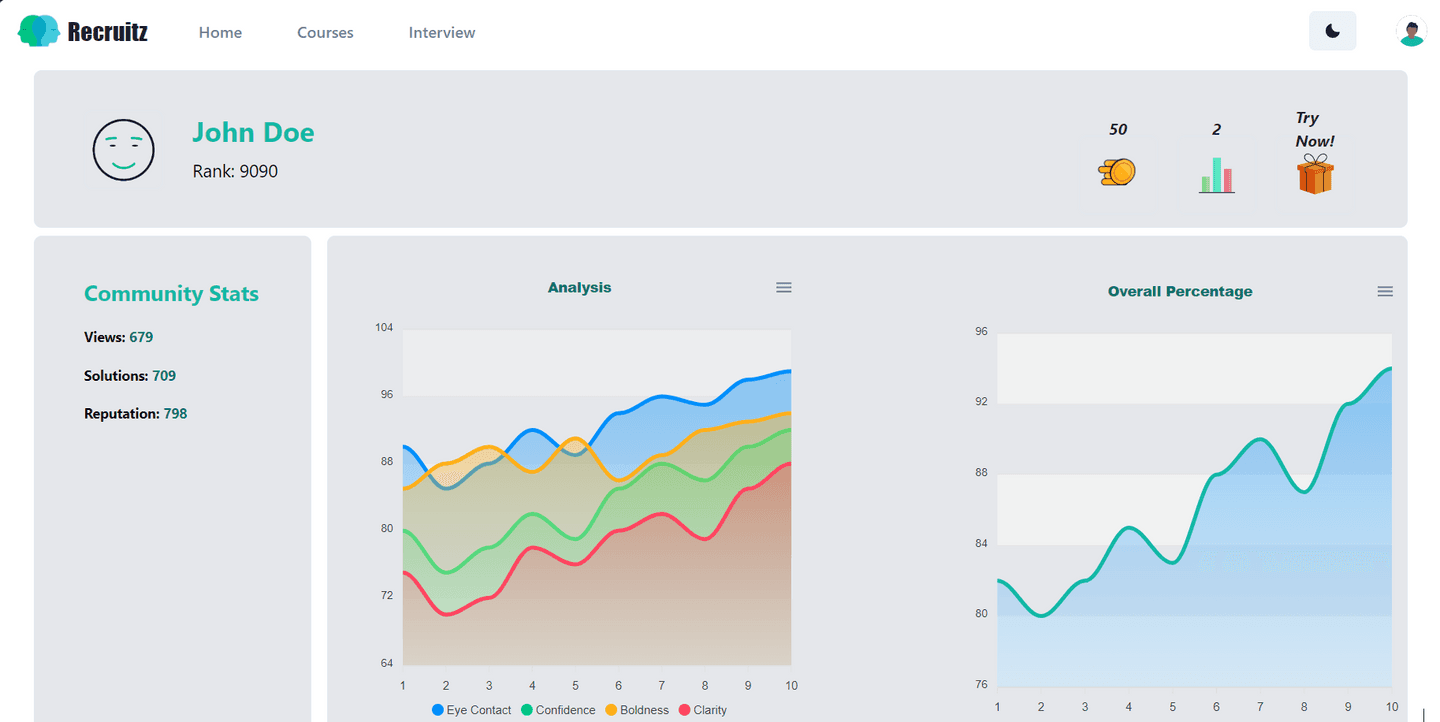Click the Recruitz brand name text
Image resolution: width=1440 pixels, height=722 pixels.
pos(108,32)
